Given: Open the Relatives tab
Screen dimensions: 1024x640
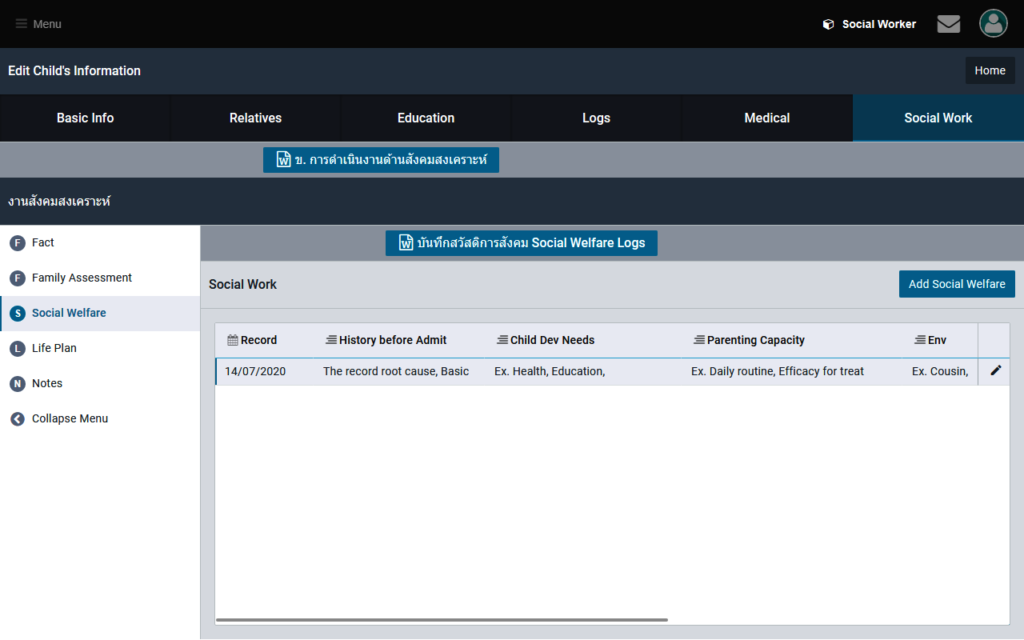Looking at the screenshot, I should [255, 118].
